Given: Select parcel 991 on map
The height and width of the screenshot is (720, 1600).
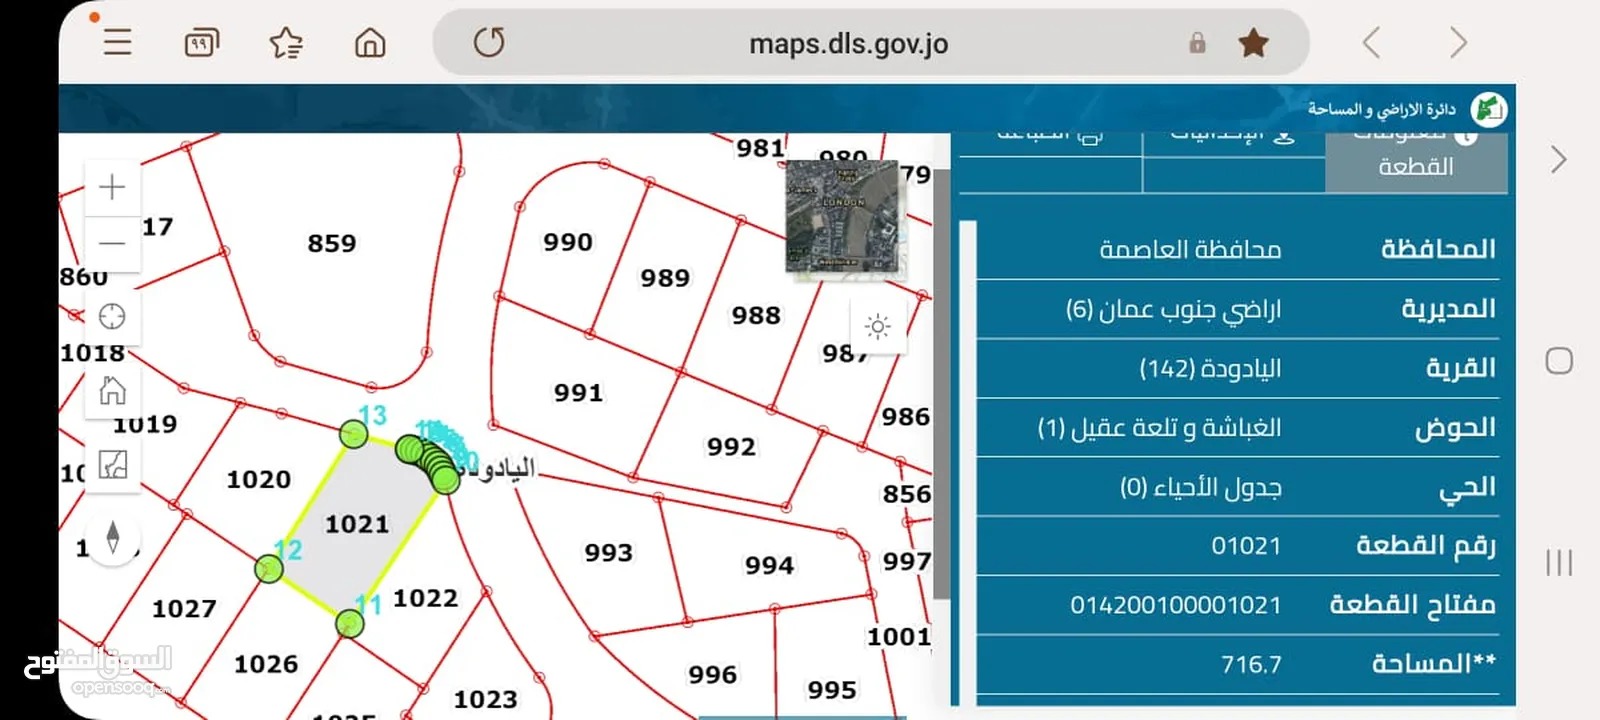Looking at the screenshot, I should click(x=579, y=393).
